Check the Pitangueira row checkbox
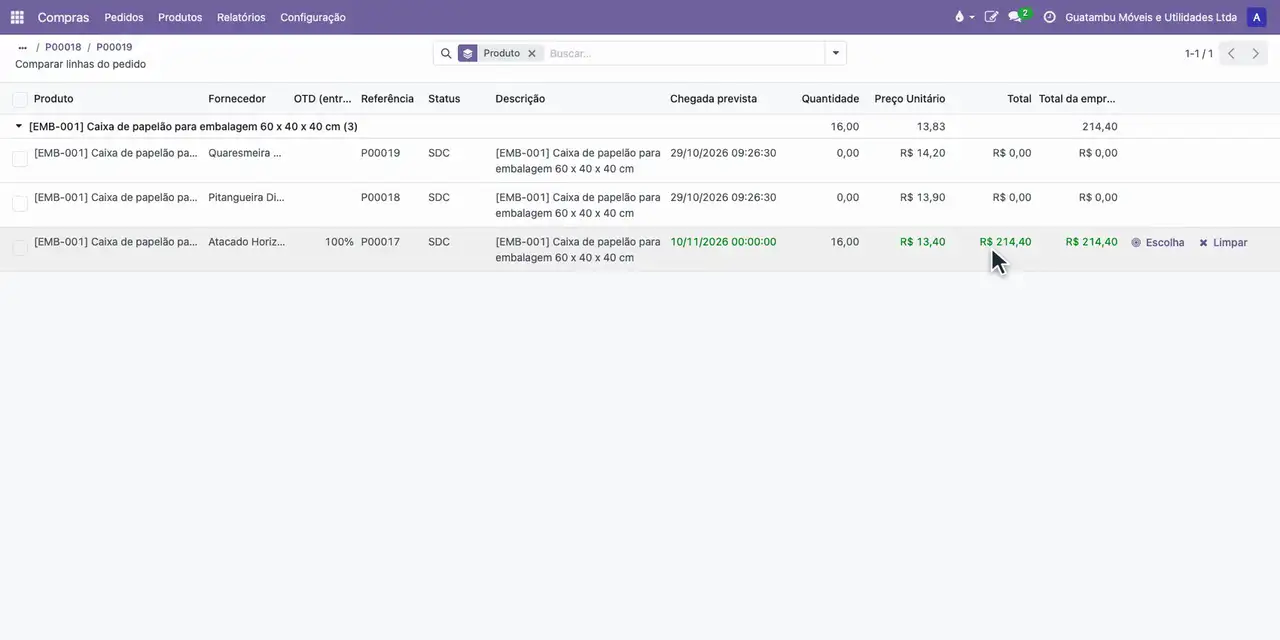The height and width of the screenshot is (640, 1280). [x=20, y=203]
